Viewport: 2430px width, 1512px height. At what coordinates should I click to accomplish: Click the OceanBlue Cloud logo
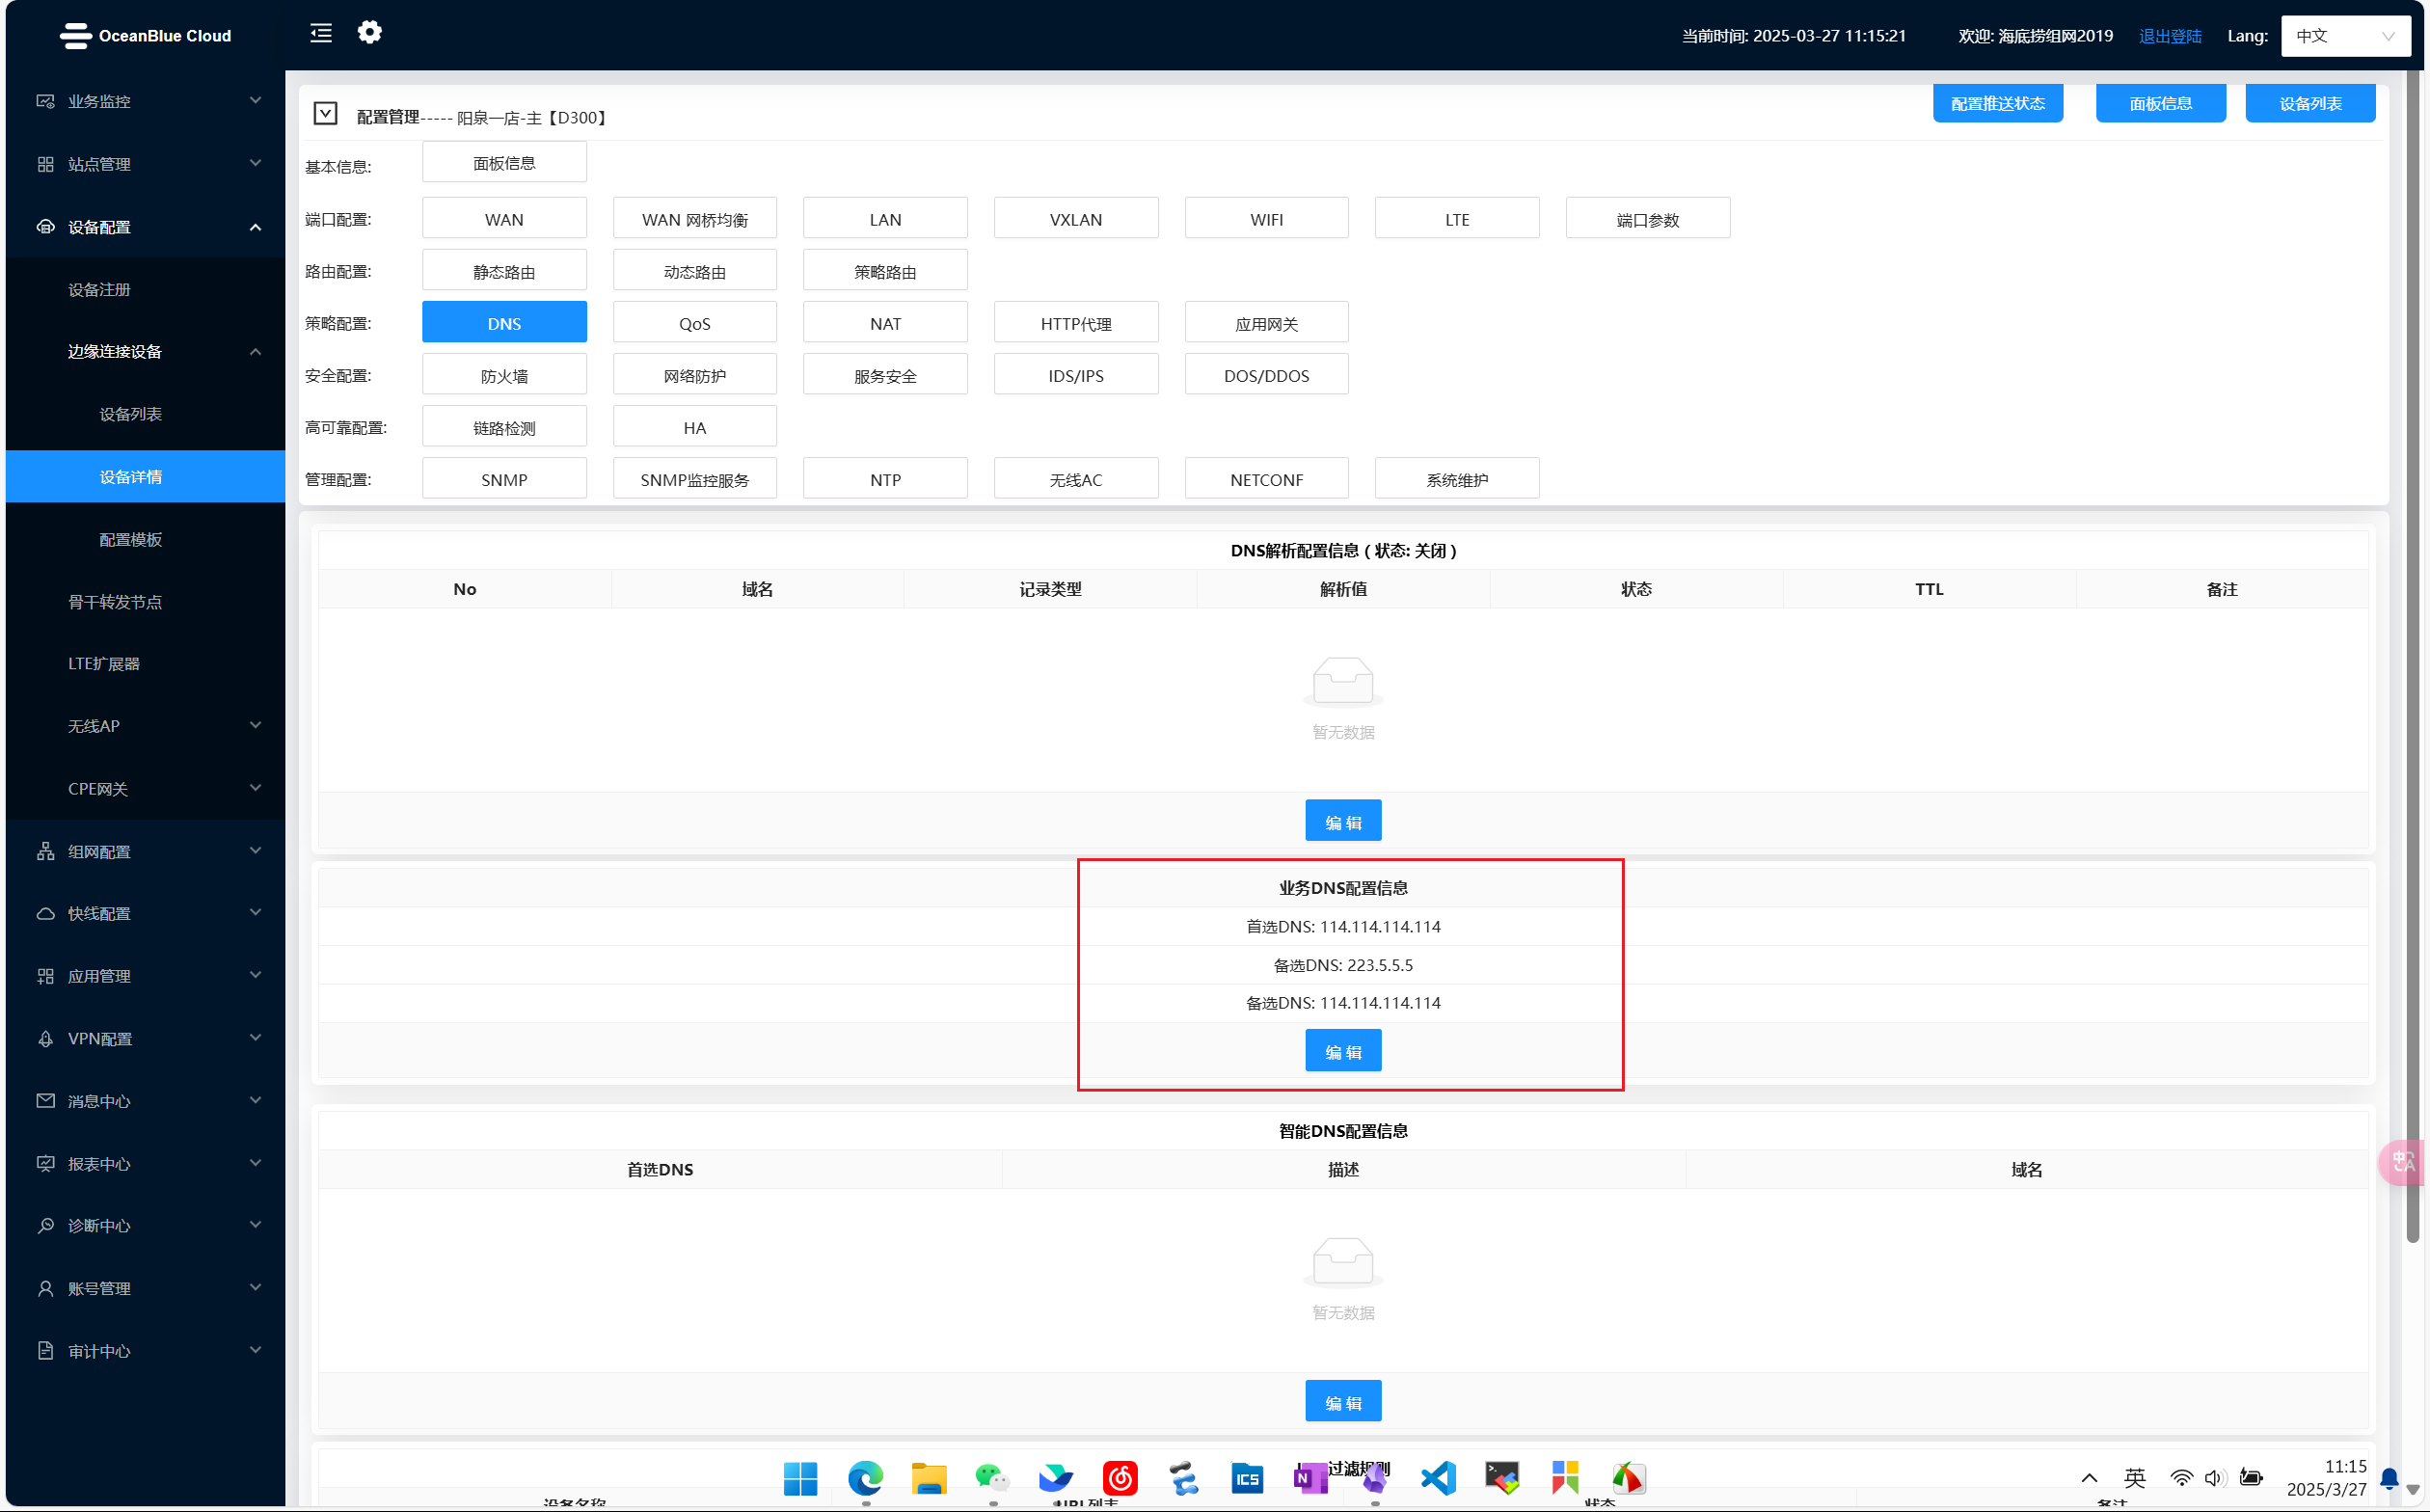(x=145, y=36)
